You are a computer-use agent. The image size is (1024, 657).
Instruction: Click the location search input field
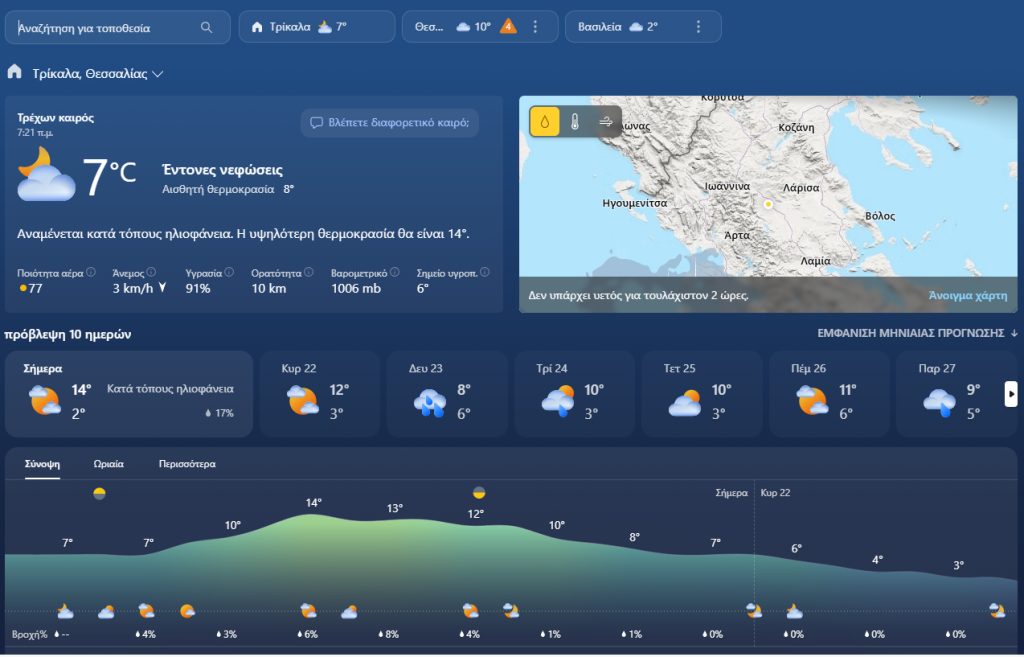click(105, 28)
